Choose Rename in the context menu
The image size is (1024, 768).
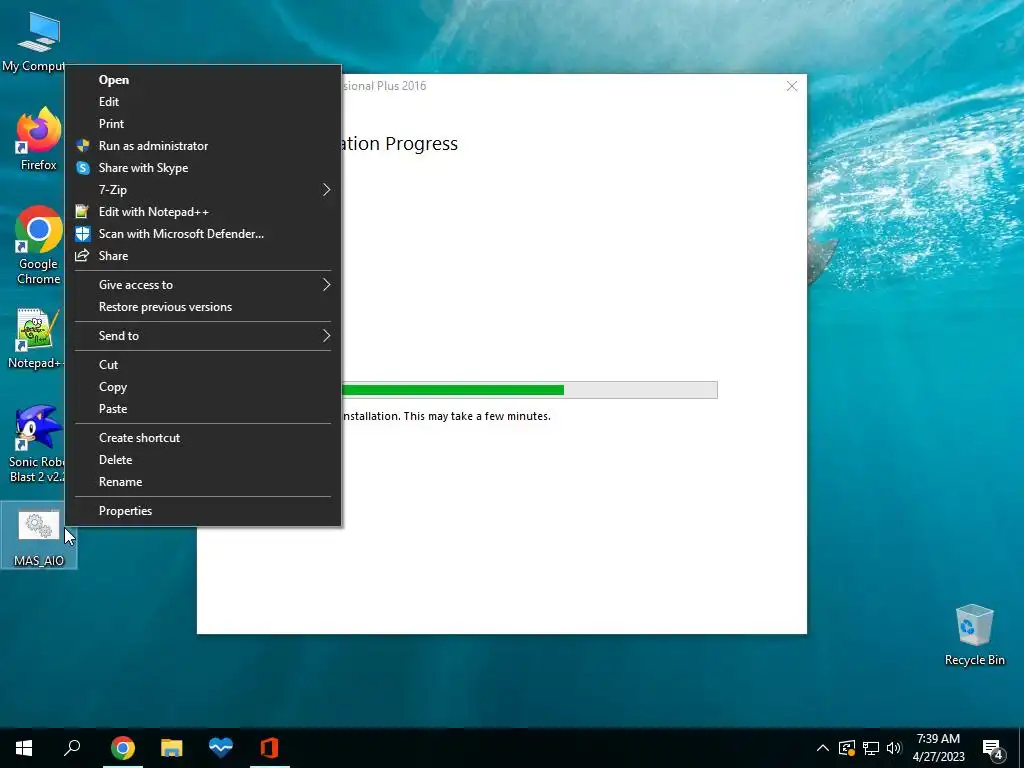coord(203,482)
